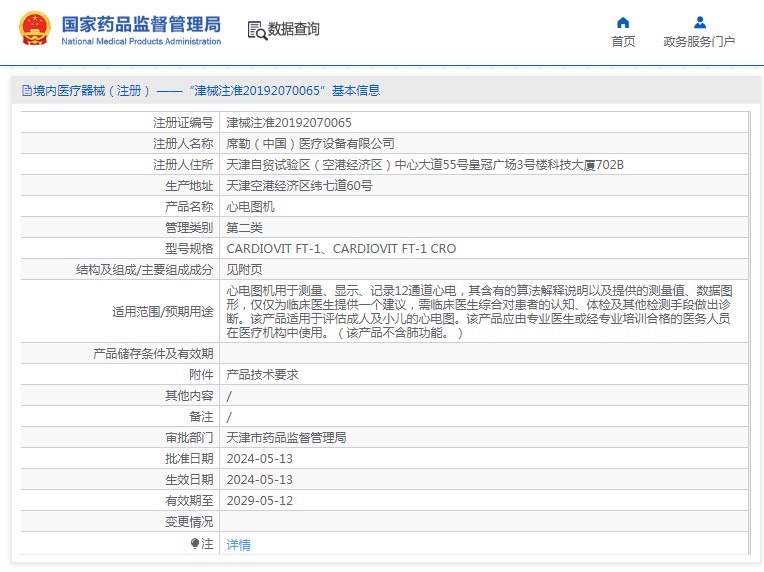This screenshot has height=572, width=764.
Task: Open 政务服务门户 text link
Action: tap(699, 41)
